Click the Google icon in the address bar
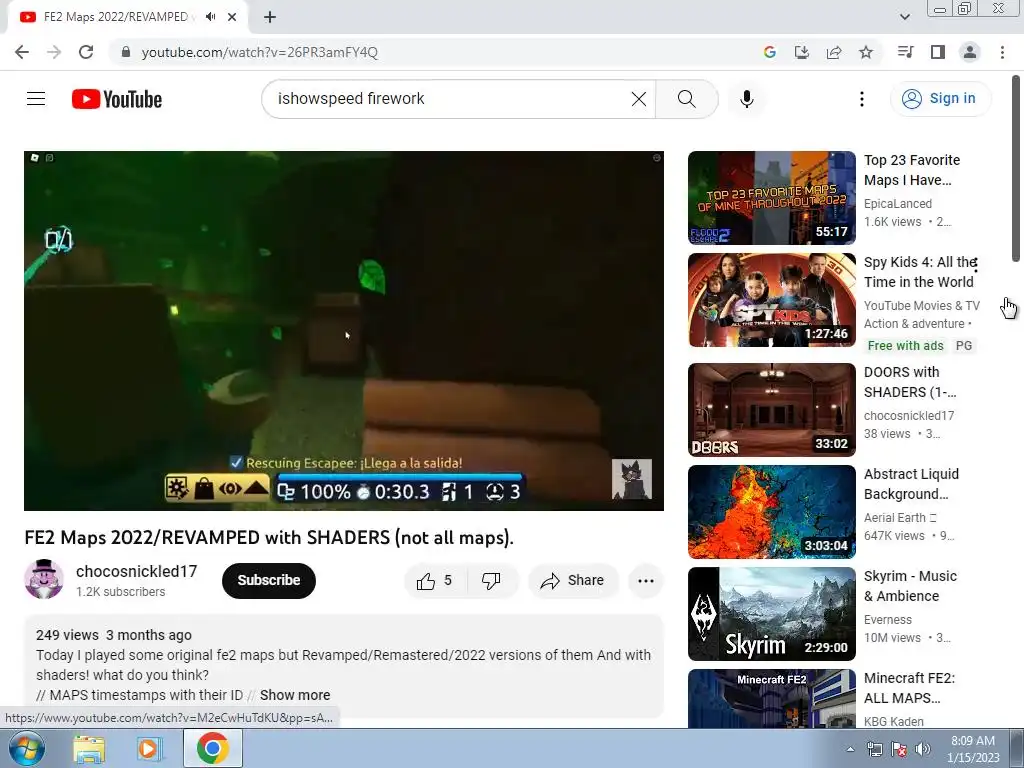This screenshot has height=768, width=1024. pyautogui.click(x=769, y=52)
